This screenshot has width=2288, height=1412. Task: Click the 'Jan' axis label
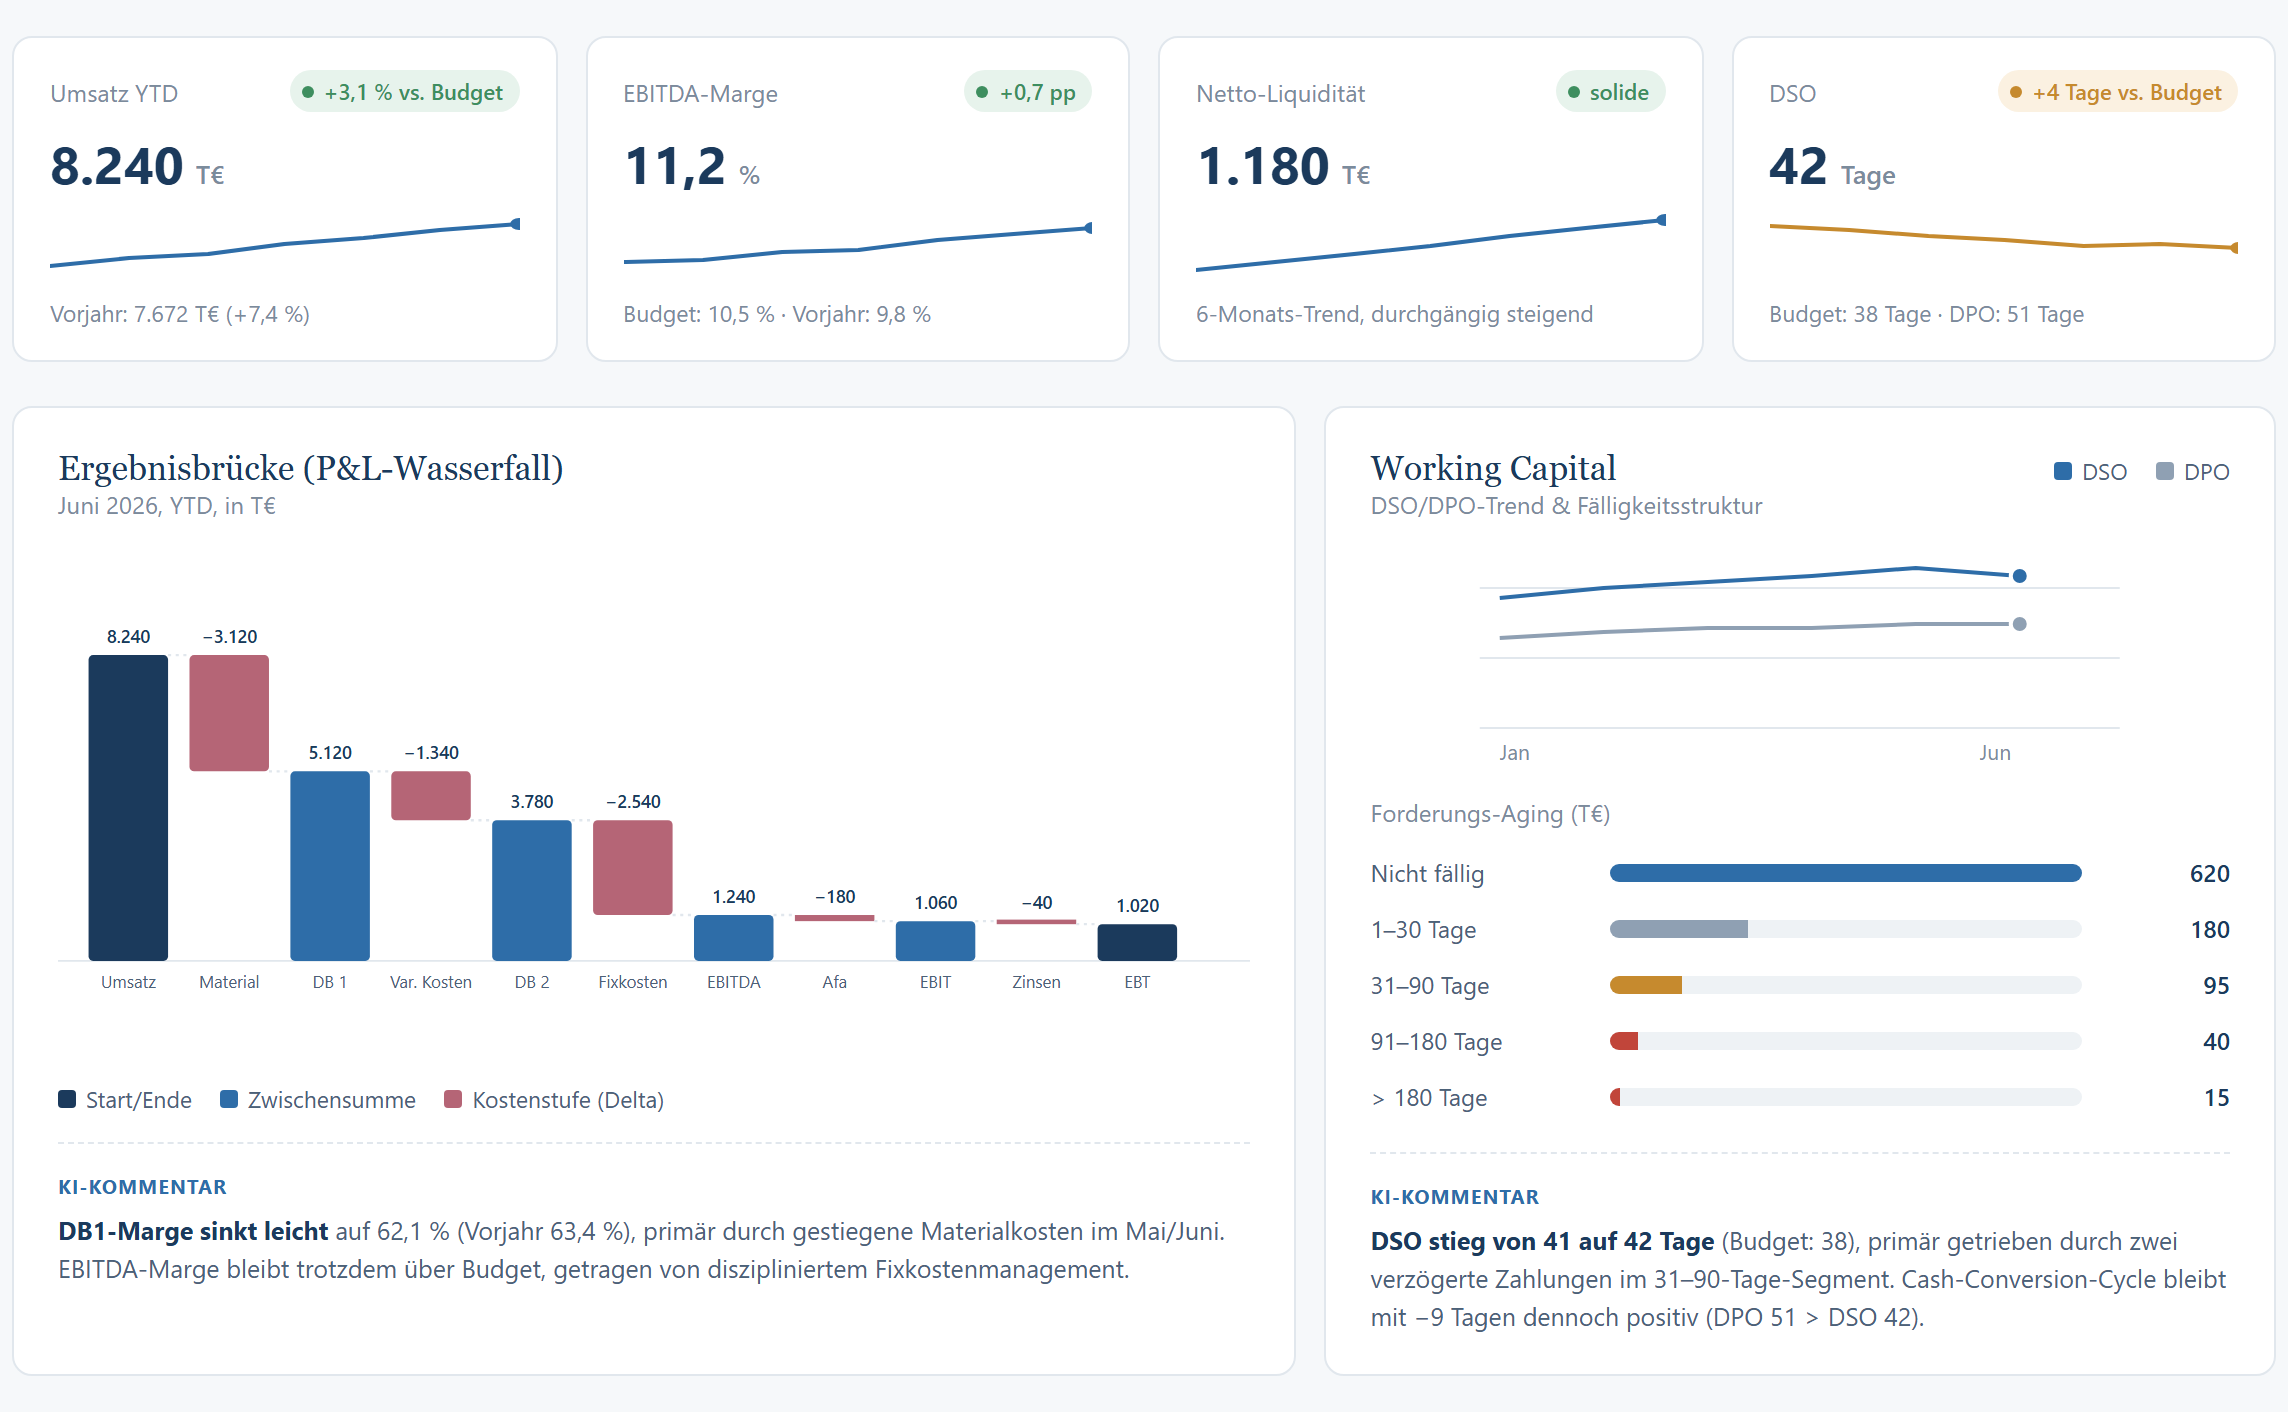tap(1514, 753)
